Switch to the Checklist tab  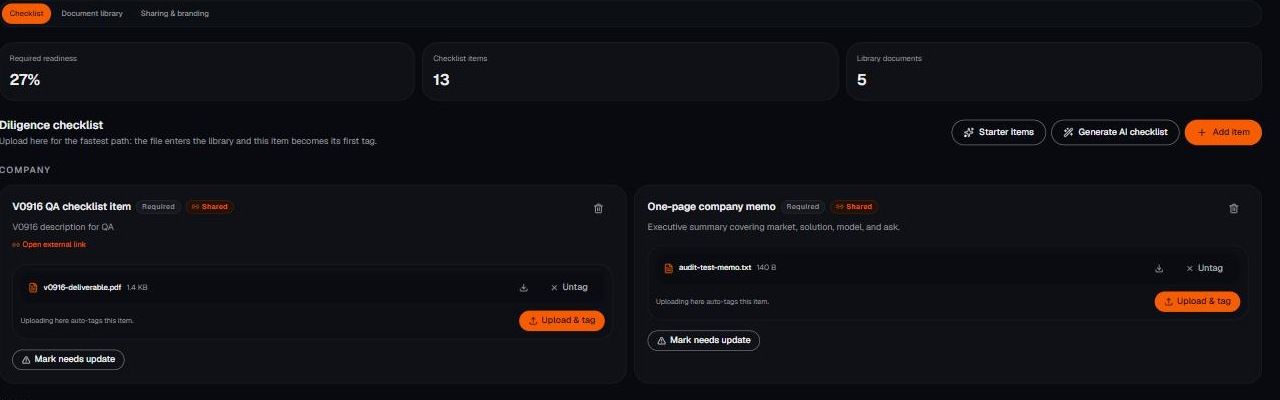click(26, 14)
